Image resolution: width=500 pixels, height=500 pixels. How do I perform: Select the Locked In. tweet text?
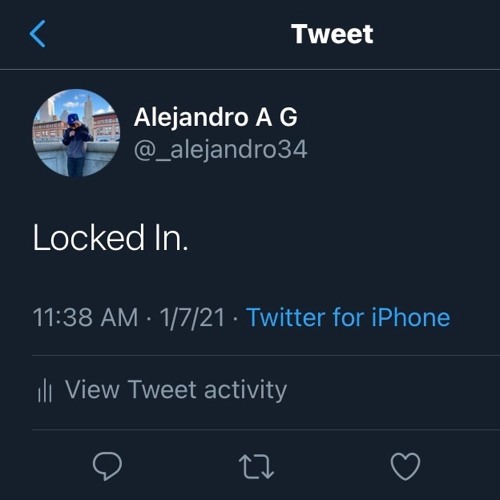110,237
